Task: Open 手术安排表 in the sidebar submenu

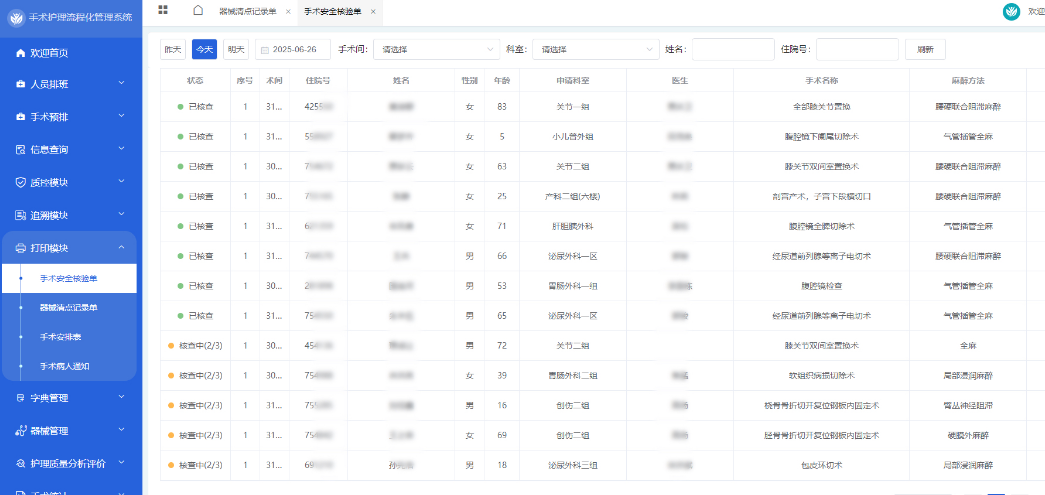Action: [x=69, y=337]
